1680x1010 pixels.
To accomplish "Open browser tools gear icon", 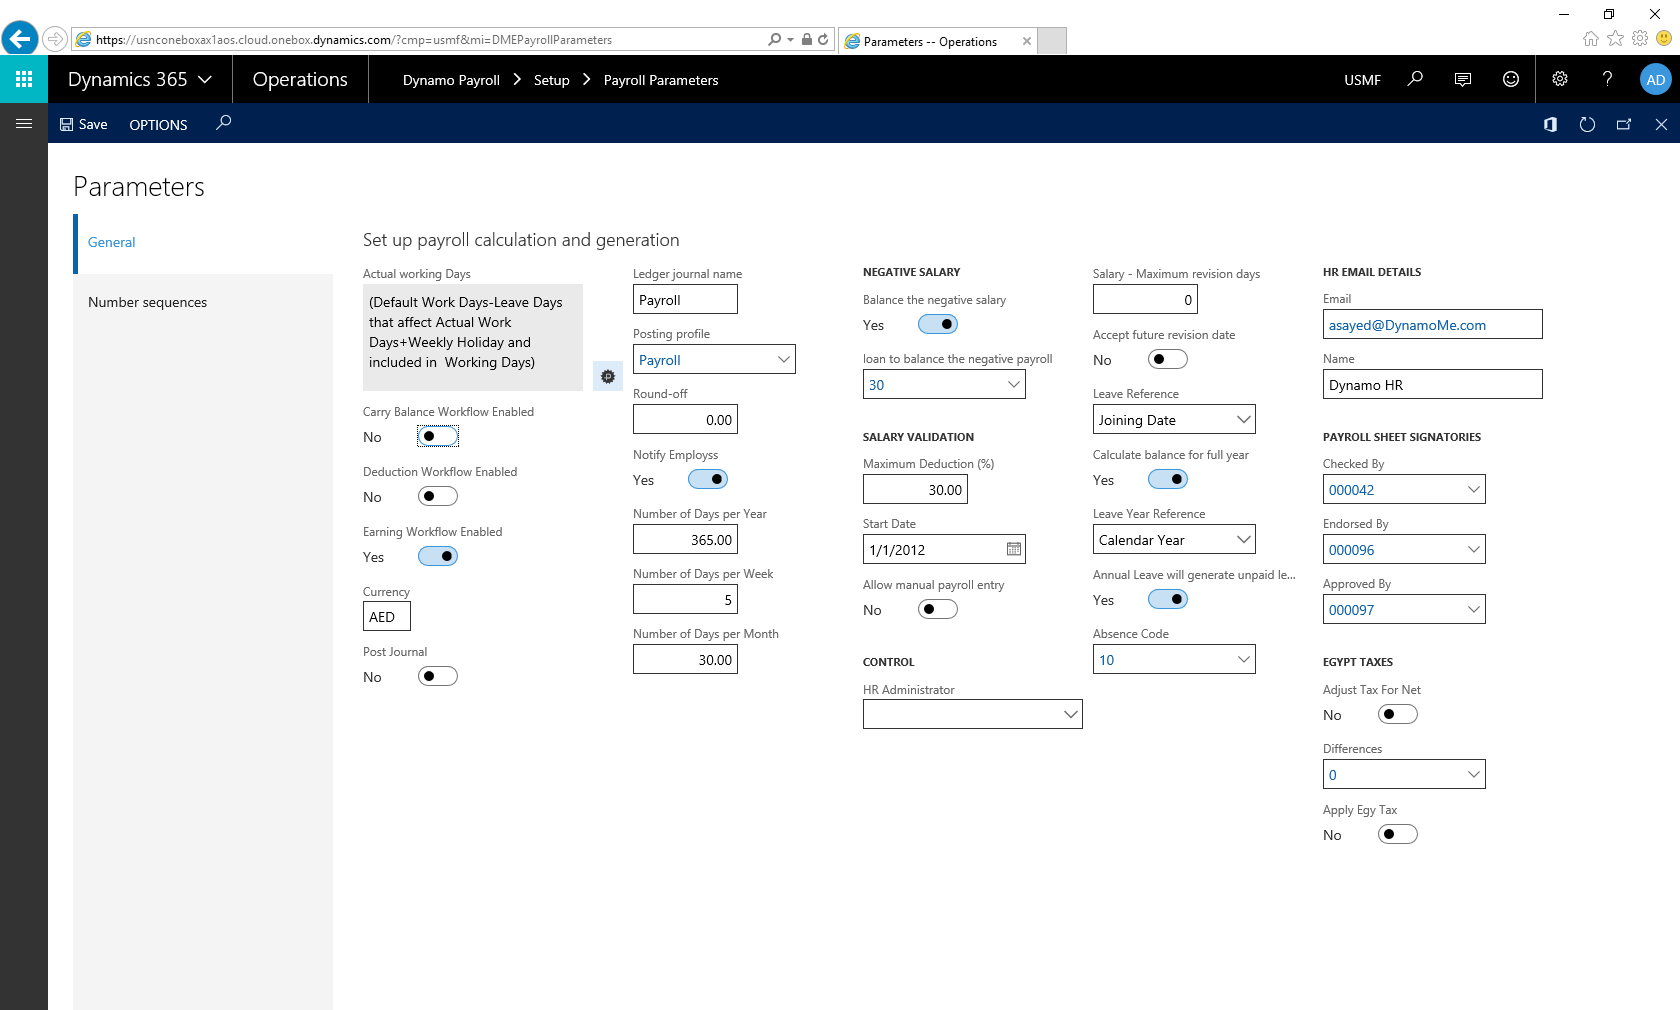I will [x=1640, y=38].
